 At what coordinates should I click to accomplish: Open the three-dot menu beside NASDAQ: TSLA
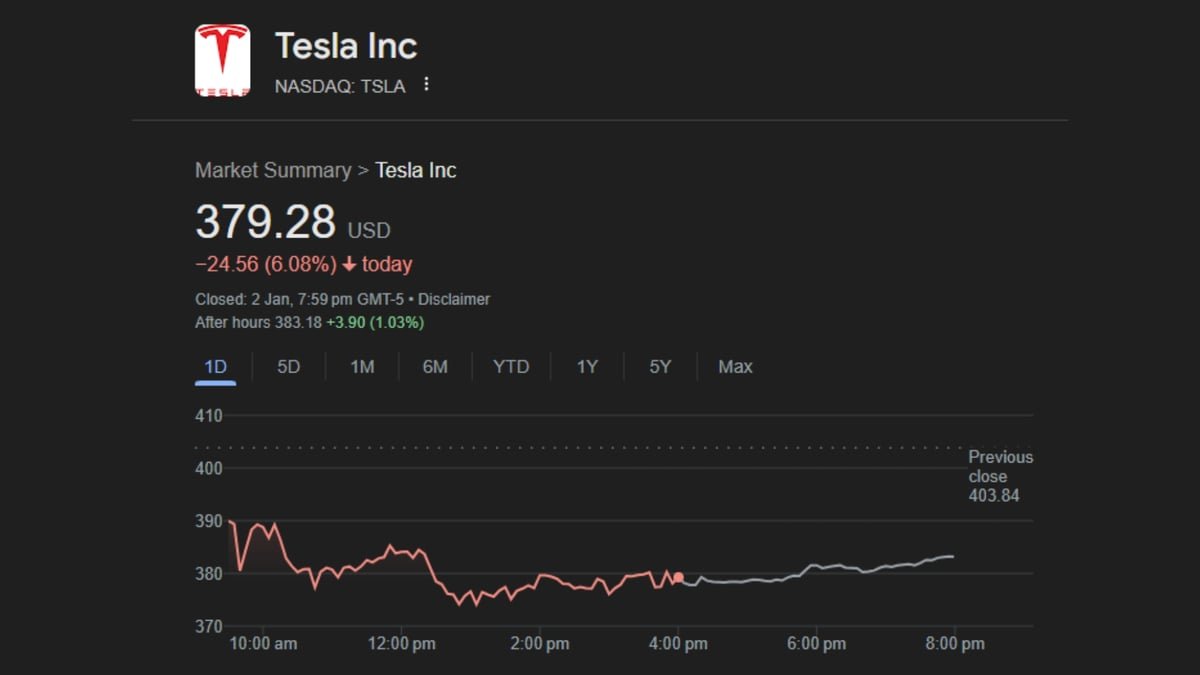(x=426, y=85)
